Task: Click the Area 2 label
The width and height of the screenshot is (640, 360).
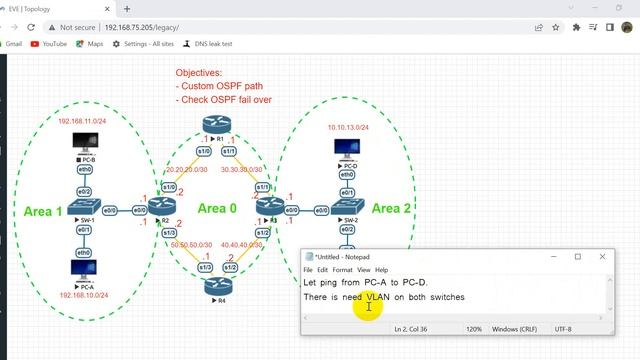Action: click(391, 208)
